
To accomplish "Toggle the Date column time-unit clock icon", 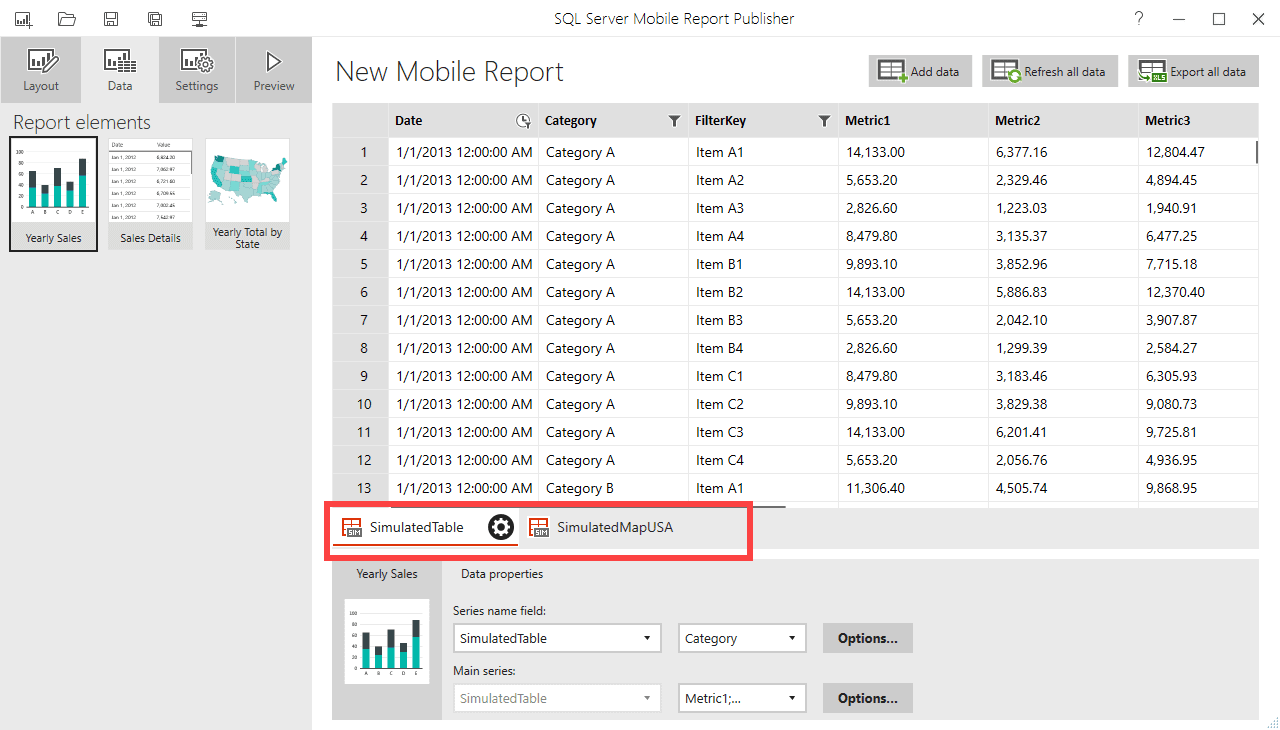I will [x=523, y=121].
